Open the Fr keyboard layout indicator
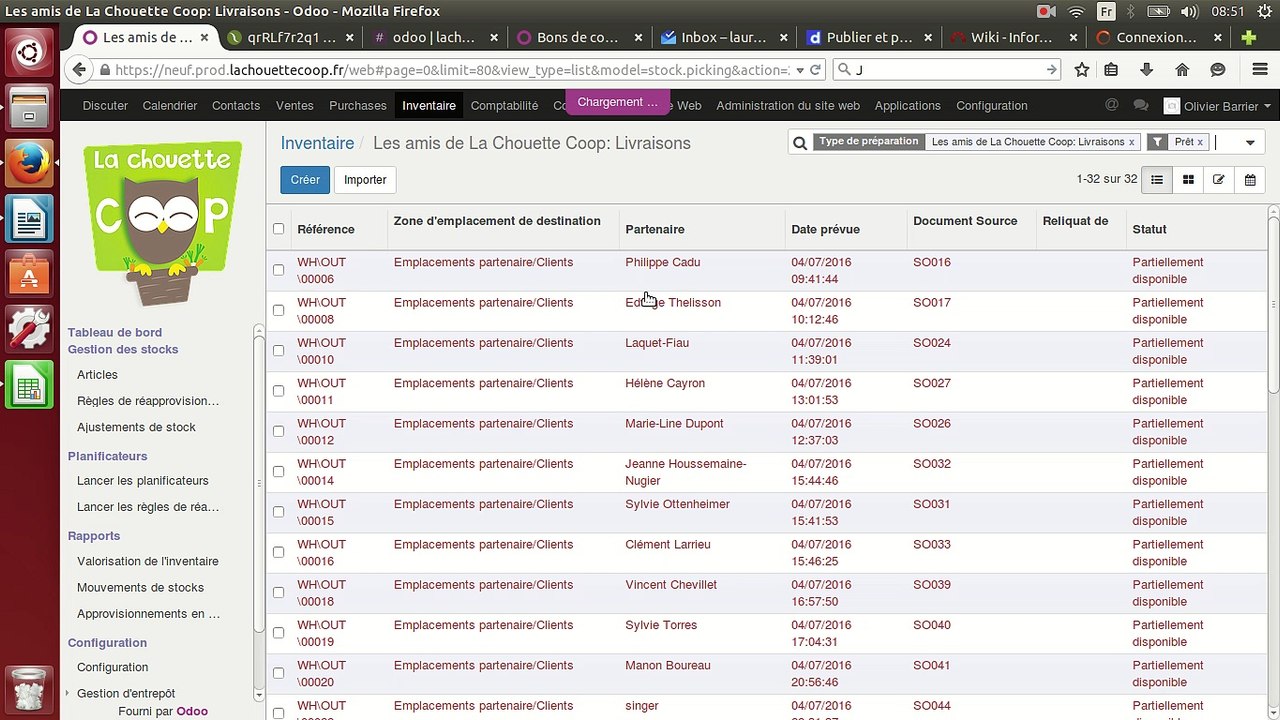 point(1106,12)
